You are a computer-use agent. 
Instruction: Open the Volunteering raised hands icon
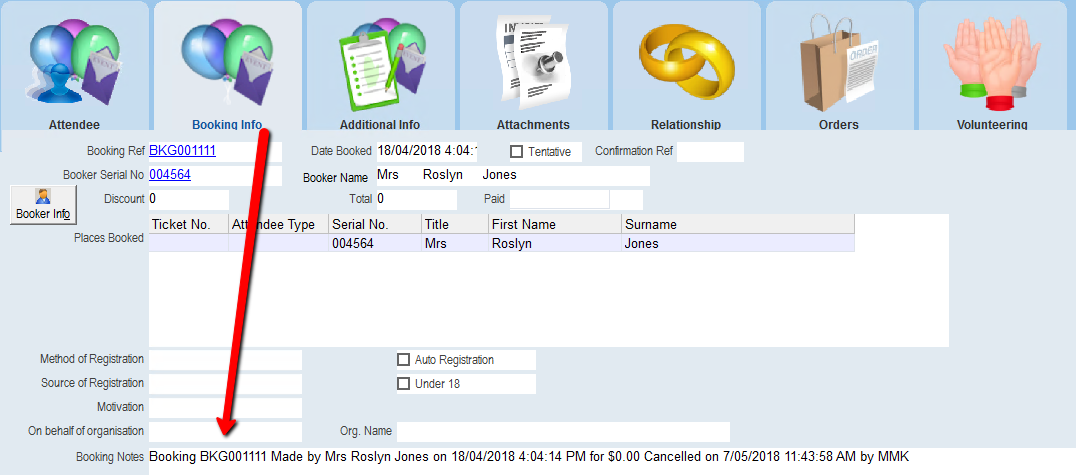click(x=992, y=60)
